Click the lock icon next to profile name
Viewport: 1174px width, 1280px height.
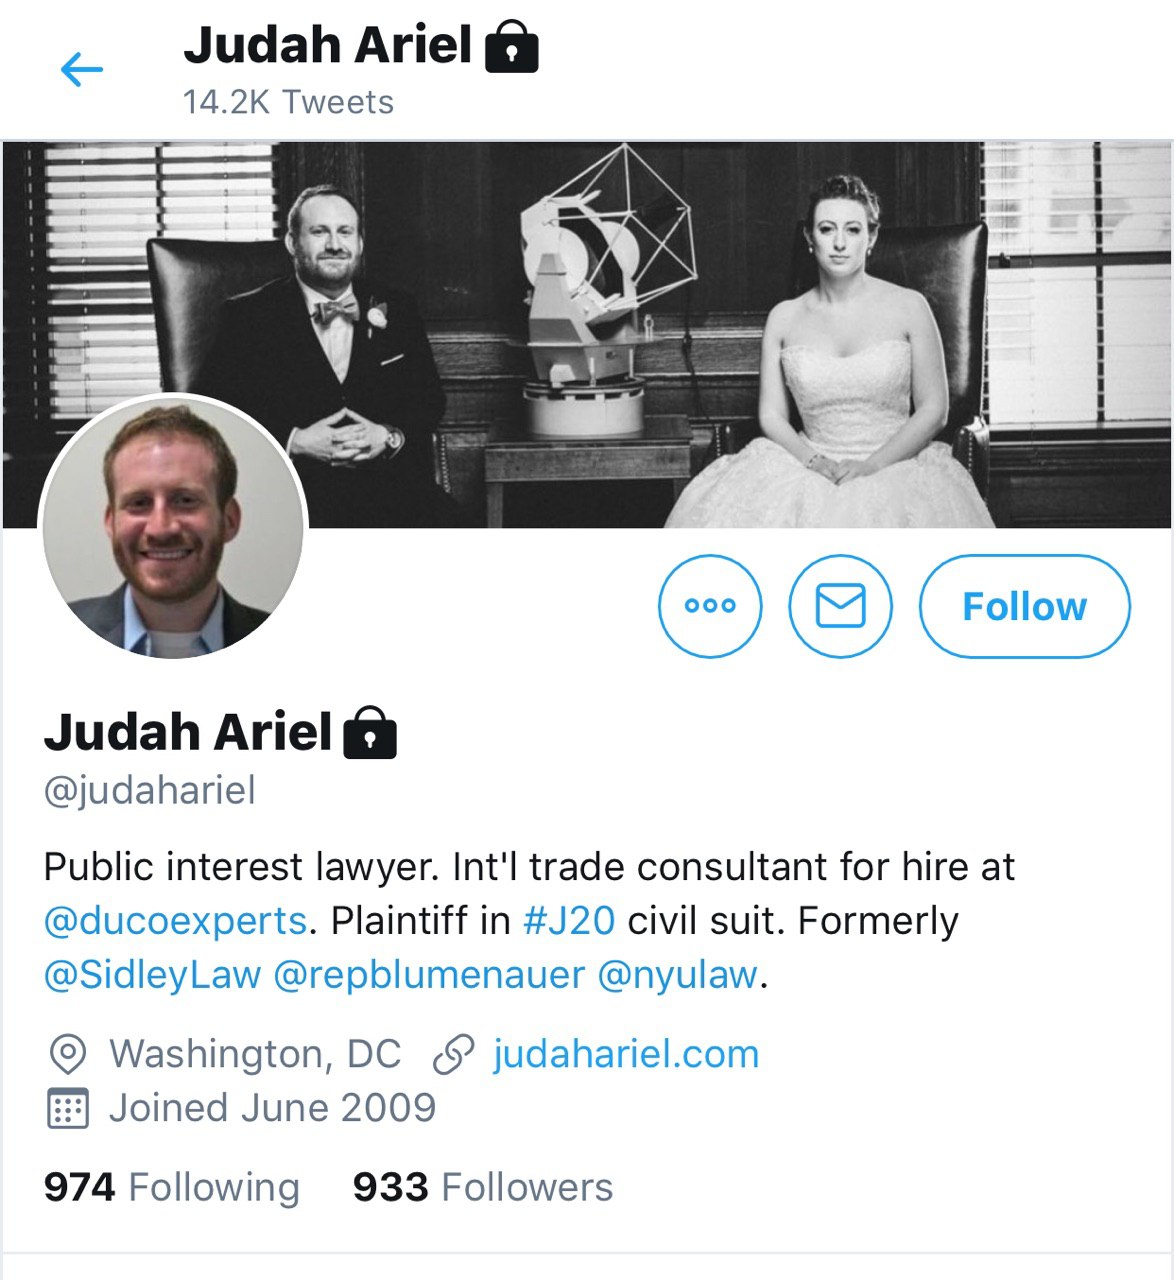point(370,733)
